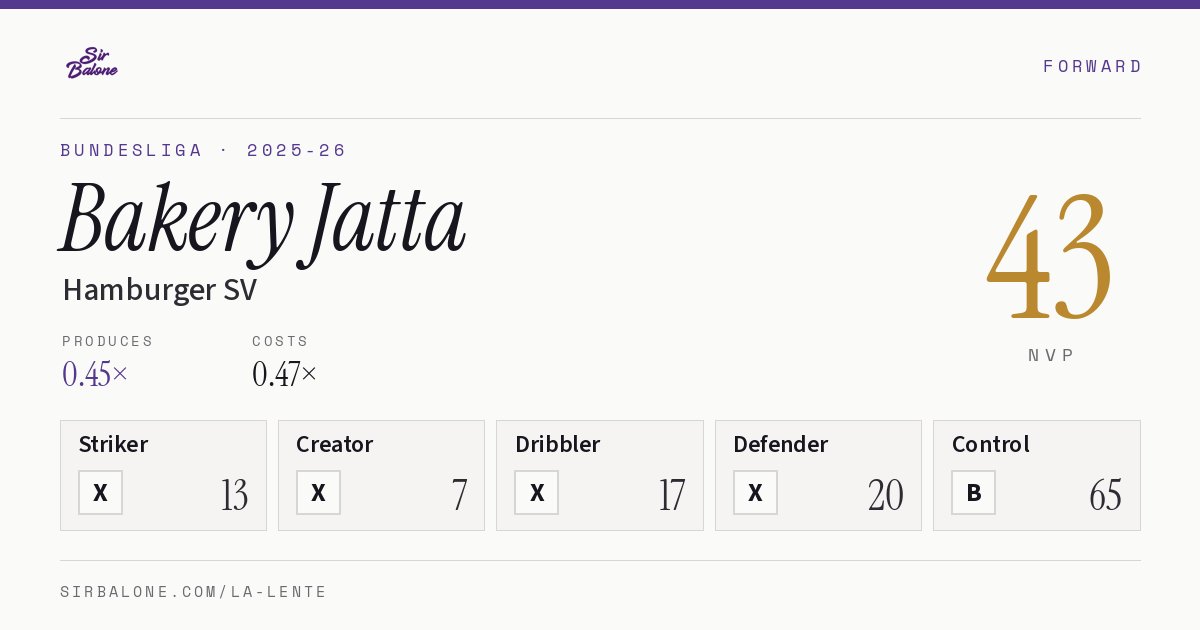Viewport: 1200px width, 630px height.
Task: Click the Sir Balone logo
Action: [x=92, y=63]
